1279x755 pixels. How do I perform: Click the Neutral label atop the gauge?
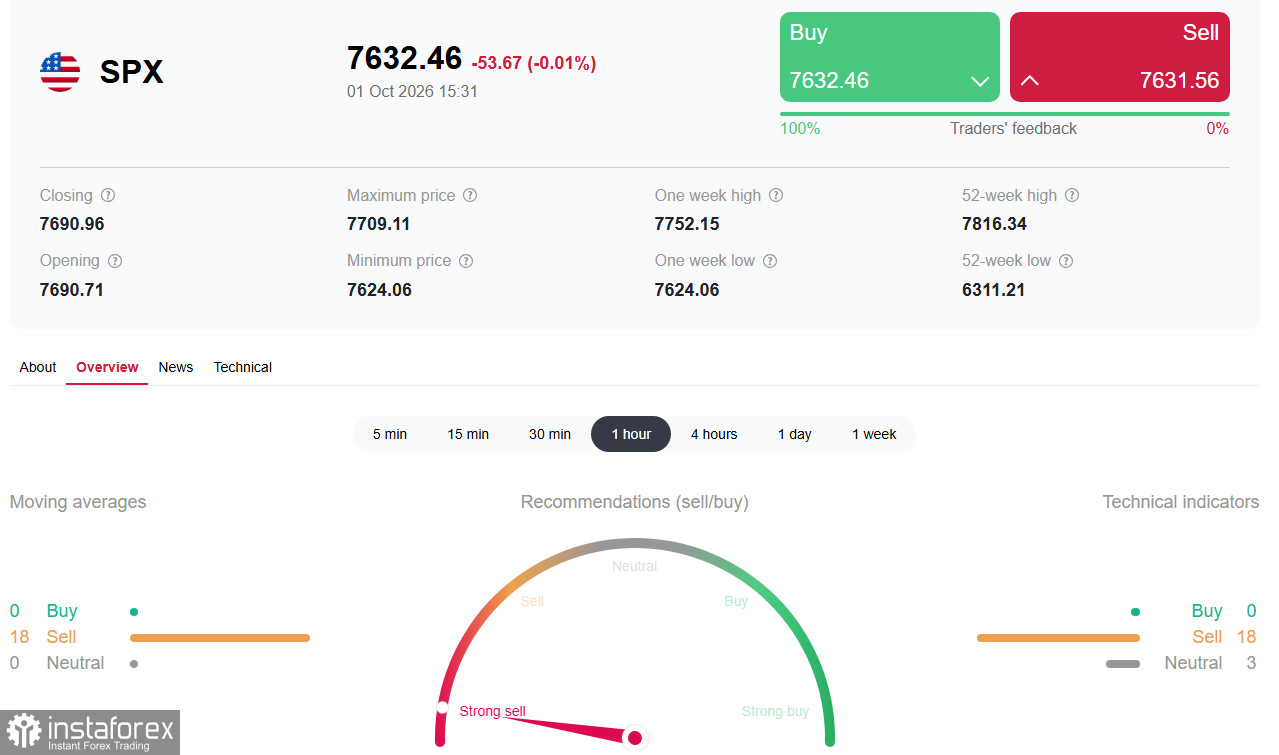[635, 566]
